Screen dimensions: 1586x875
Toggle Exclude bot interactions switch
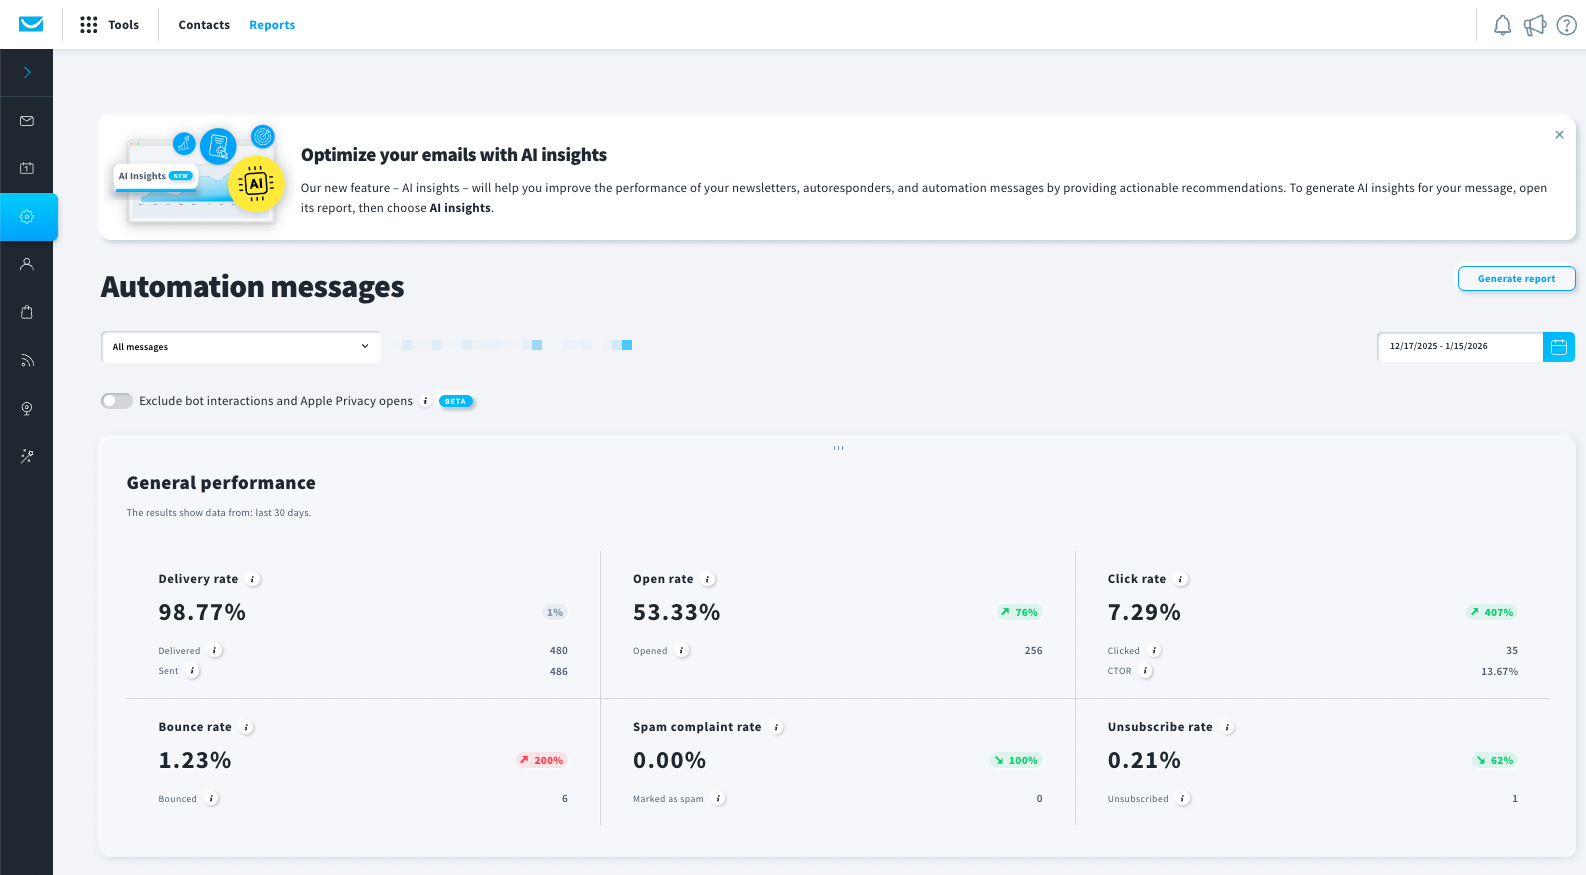(x=117, y=401)
